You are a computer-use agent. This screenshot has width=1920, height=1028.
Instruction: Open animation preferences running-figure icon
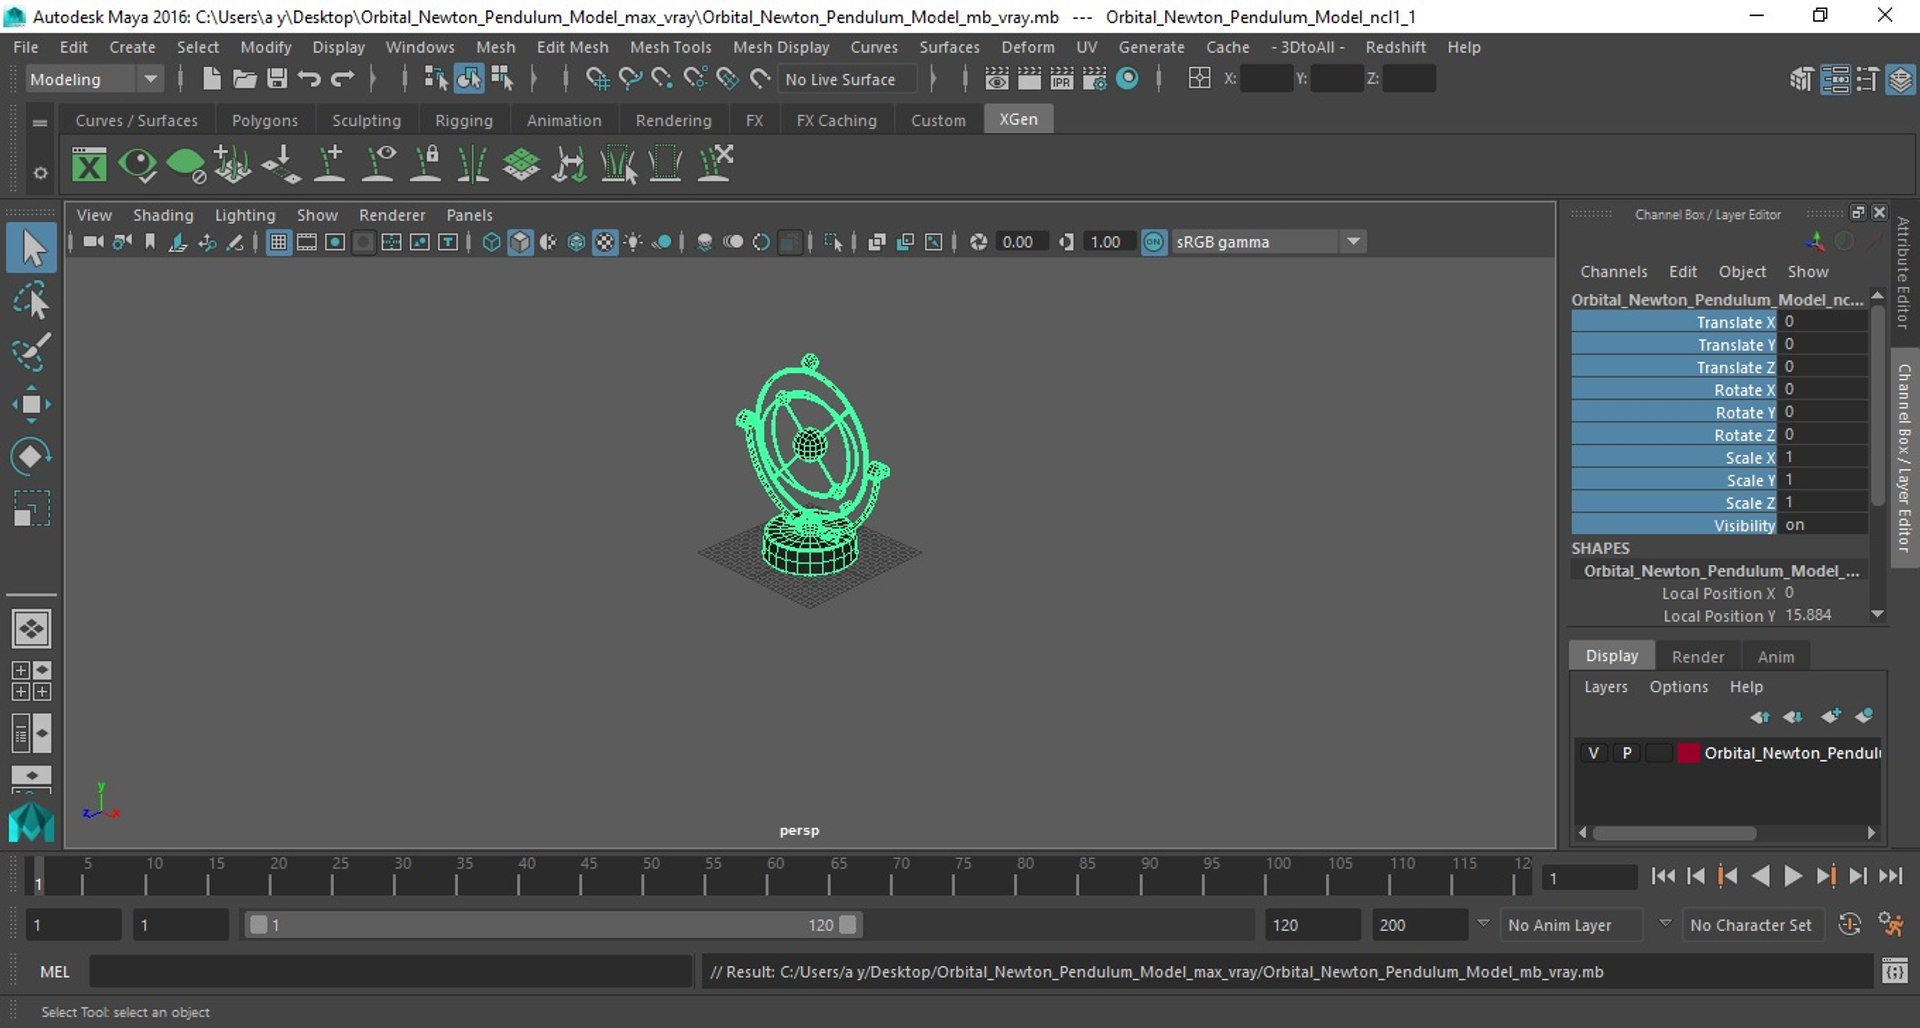pyautogui.click(x=1891, y=925)
